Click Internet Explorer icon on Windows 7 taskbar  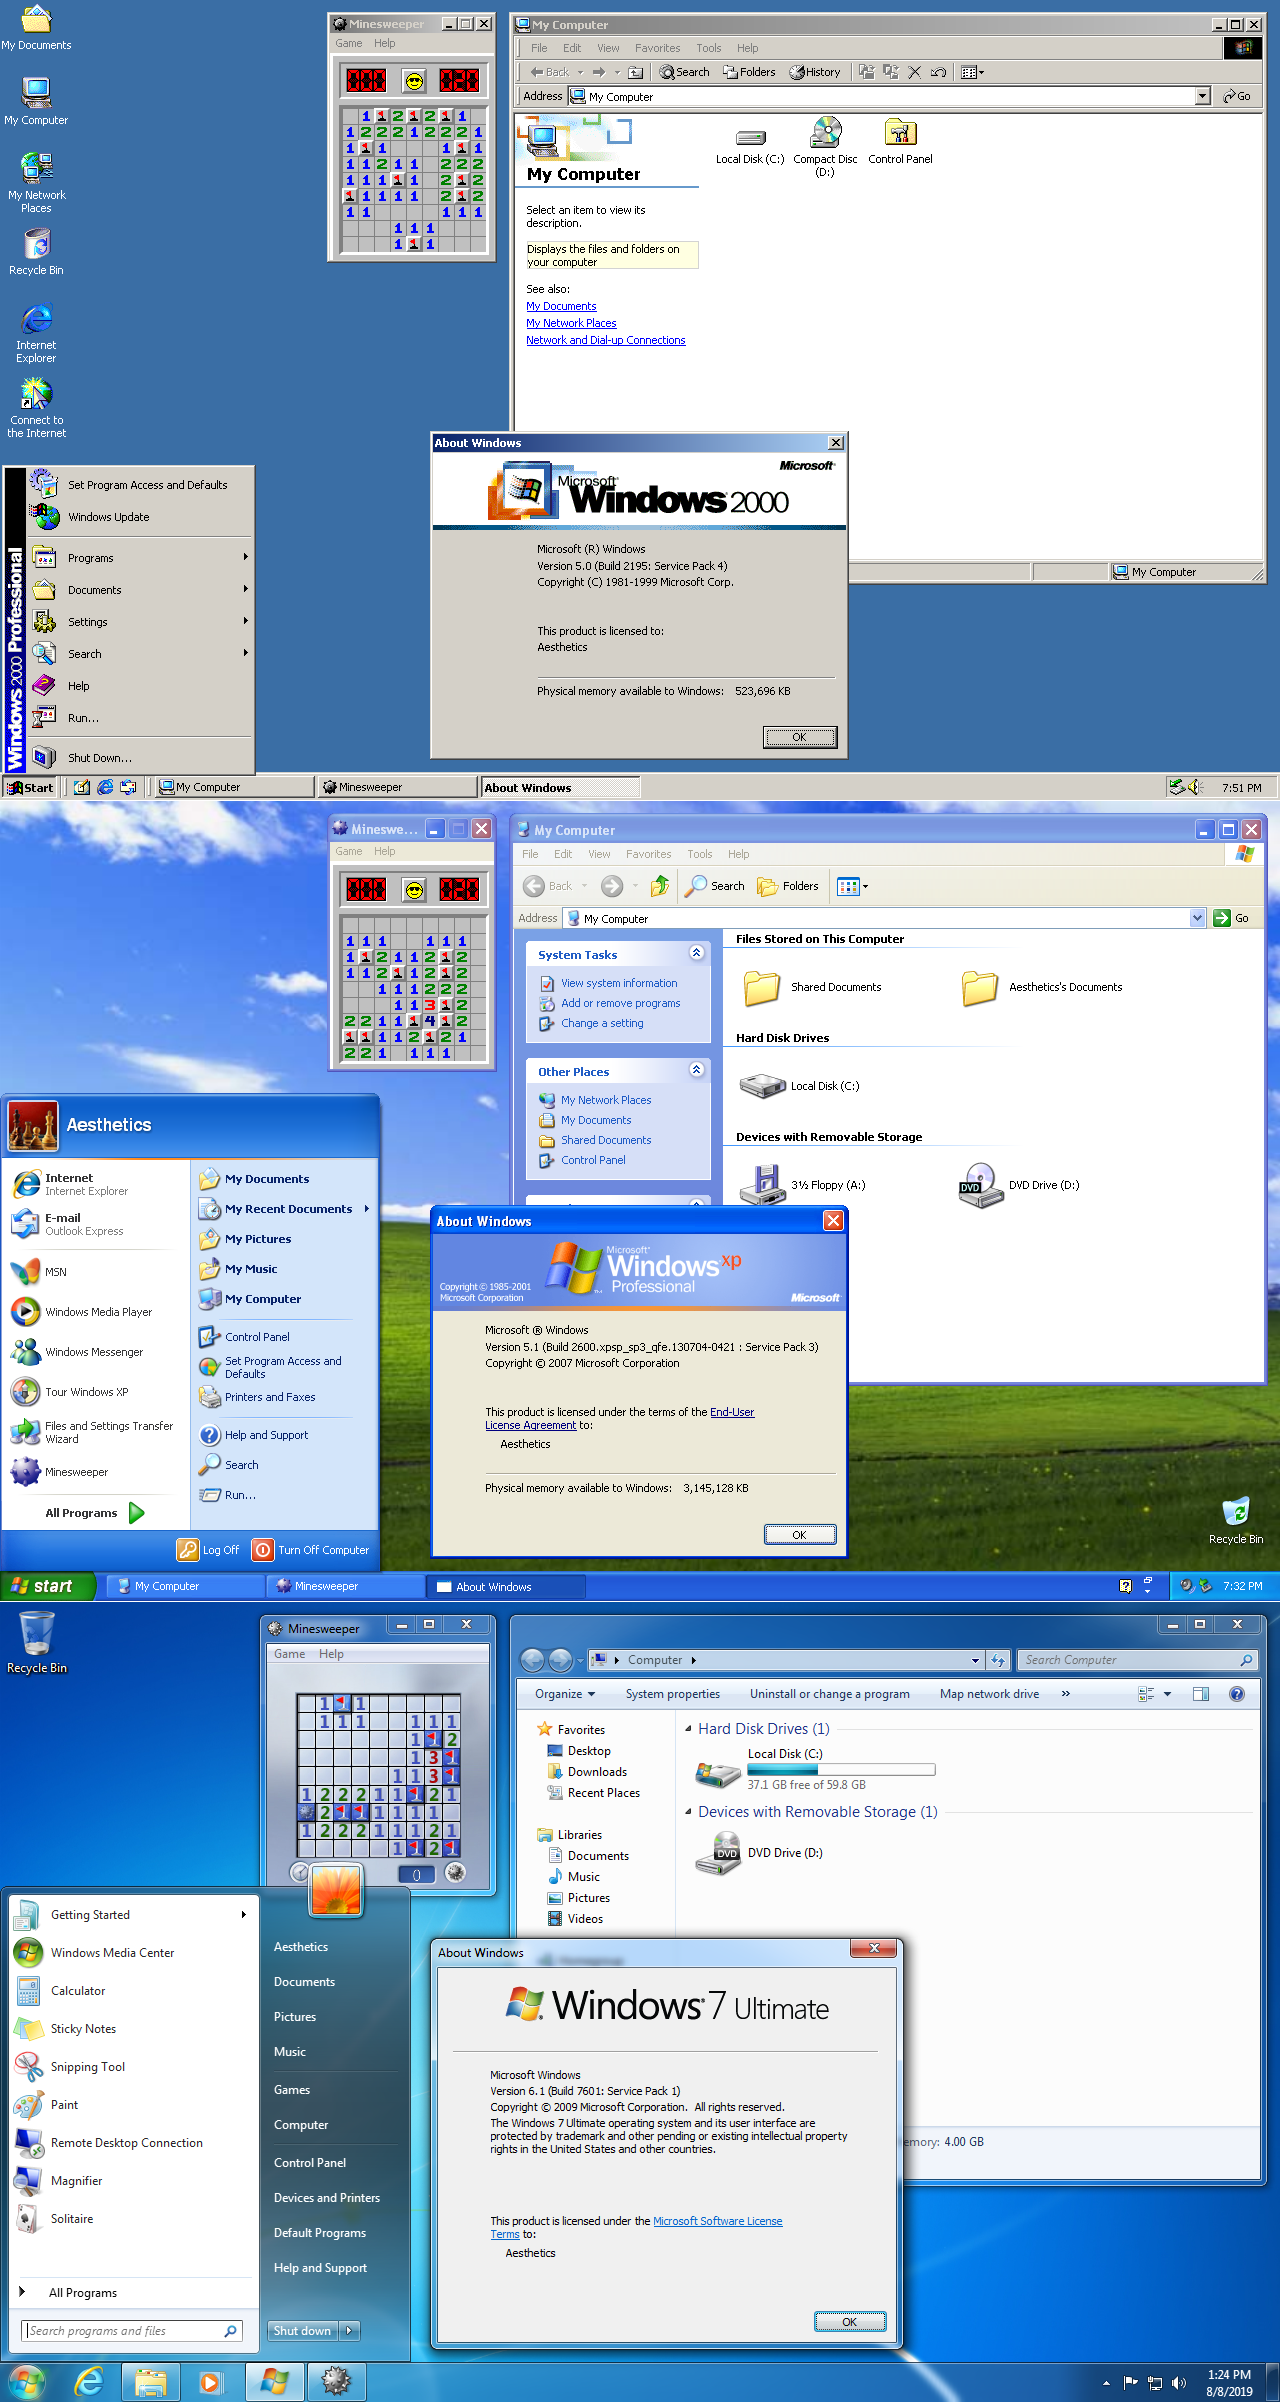89,2382
